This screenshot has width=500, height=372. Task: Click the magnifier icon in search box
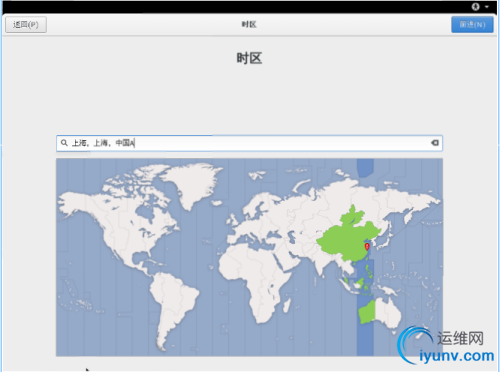[x=64, y=143]
